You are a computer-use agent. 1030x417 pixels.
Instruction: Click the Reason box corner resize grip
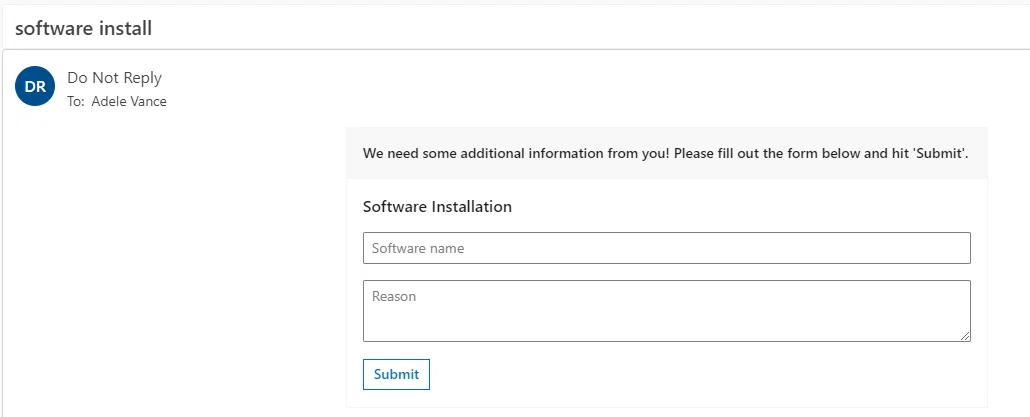(x=964, y=336)
